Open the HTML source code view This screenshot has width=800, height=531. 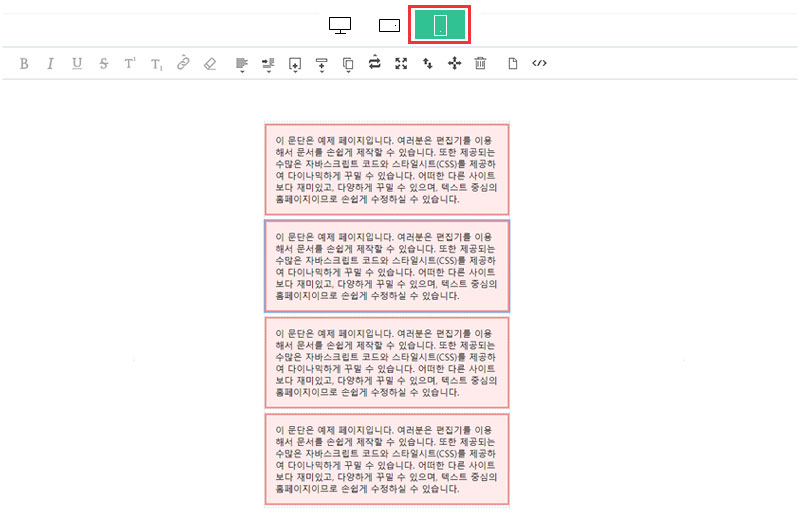(540, 64)
